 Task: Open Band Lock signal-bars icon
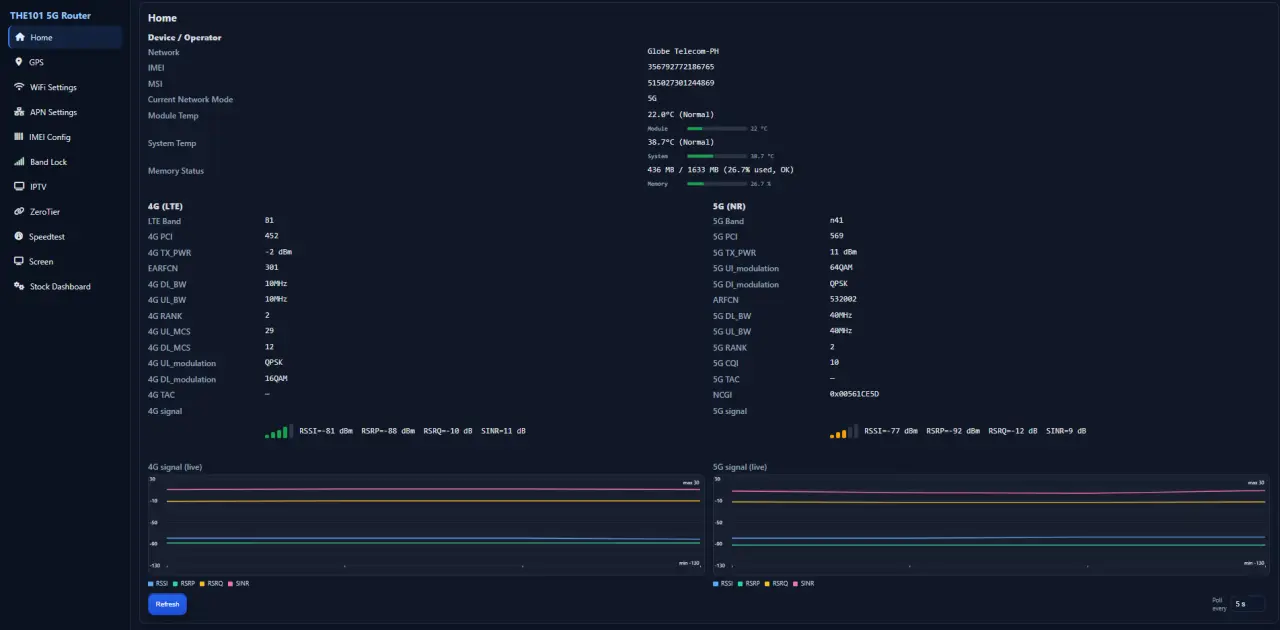(x=19, y=162)
